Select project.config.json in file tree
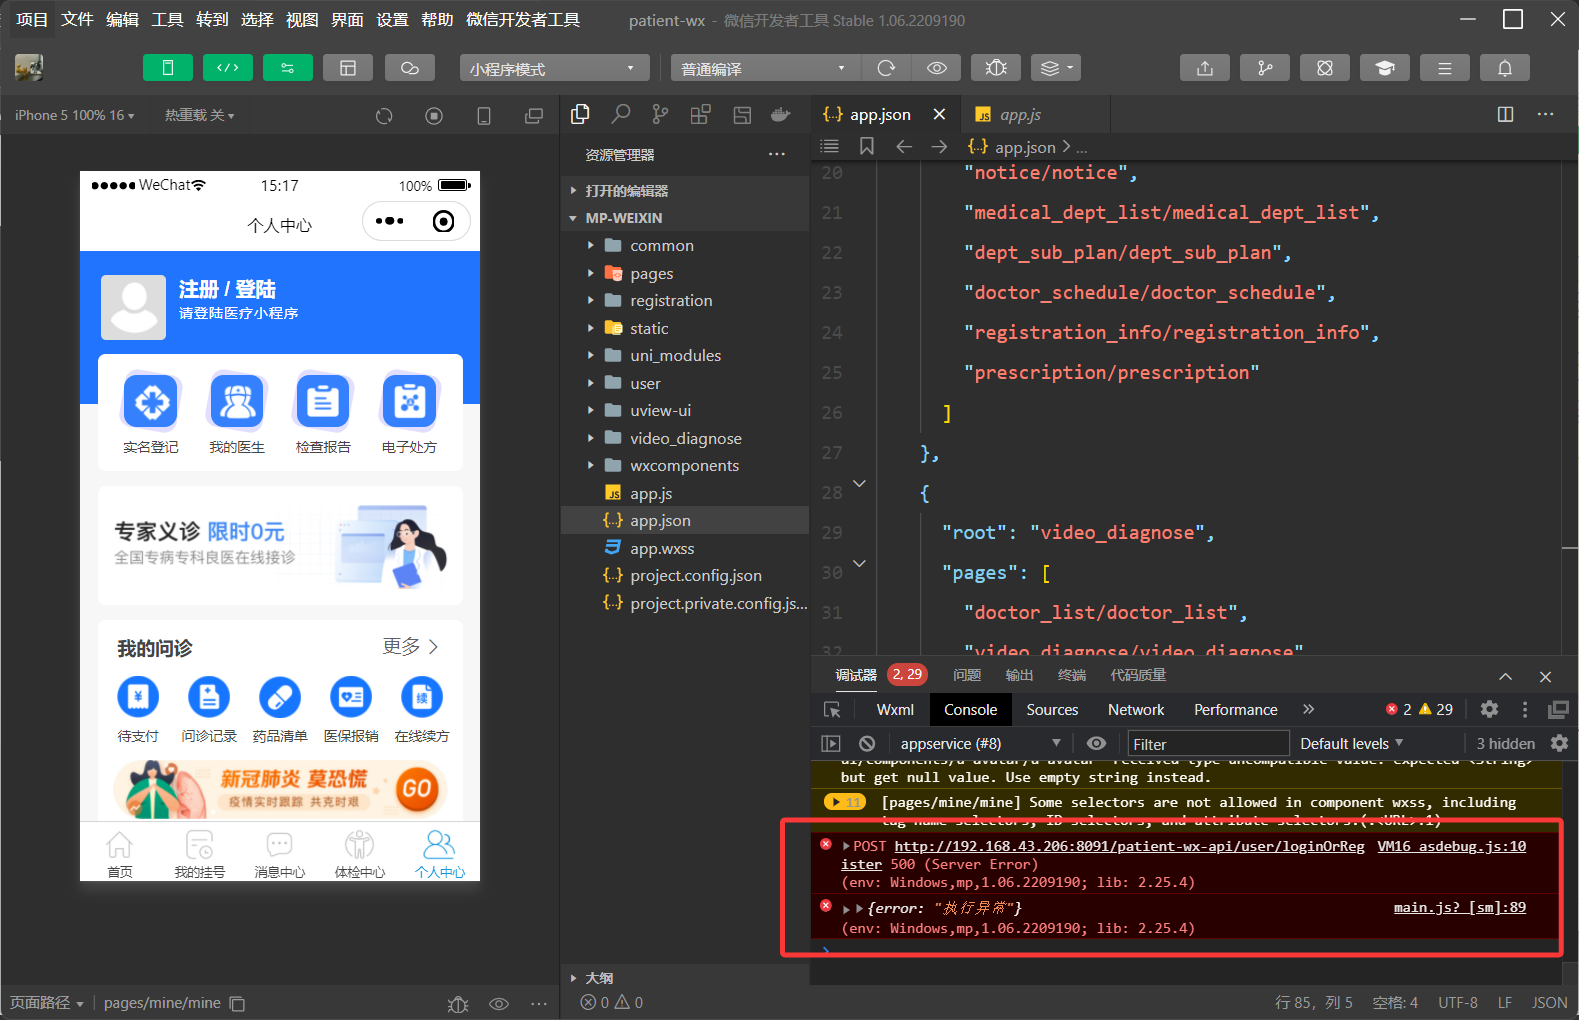This screenshot has height=1020, width=1579. pos(695,576)
